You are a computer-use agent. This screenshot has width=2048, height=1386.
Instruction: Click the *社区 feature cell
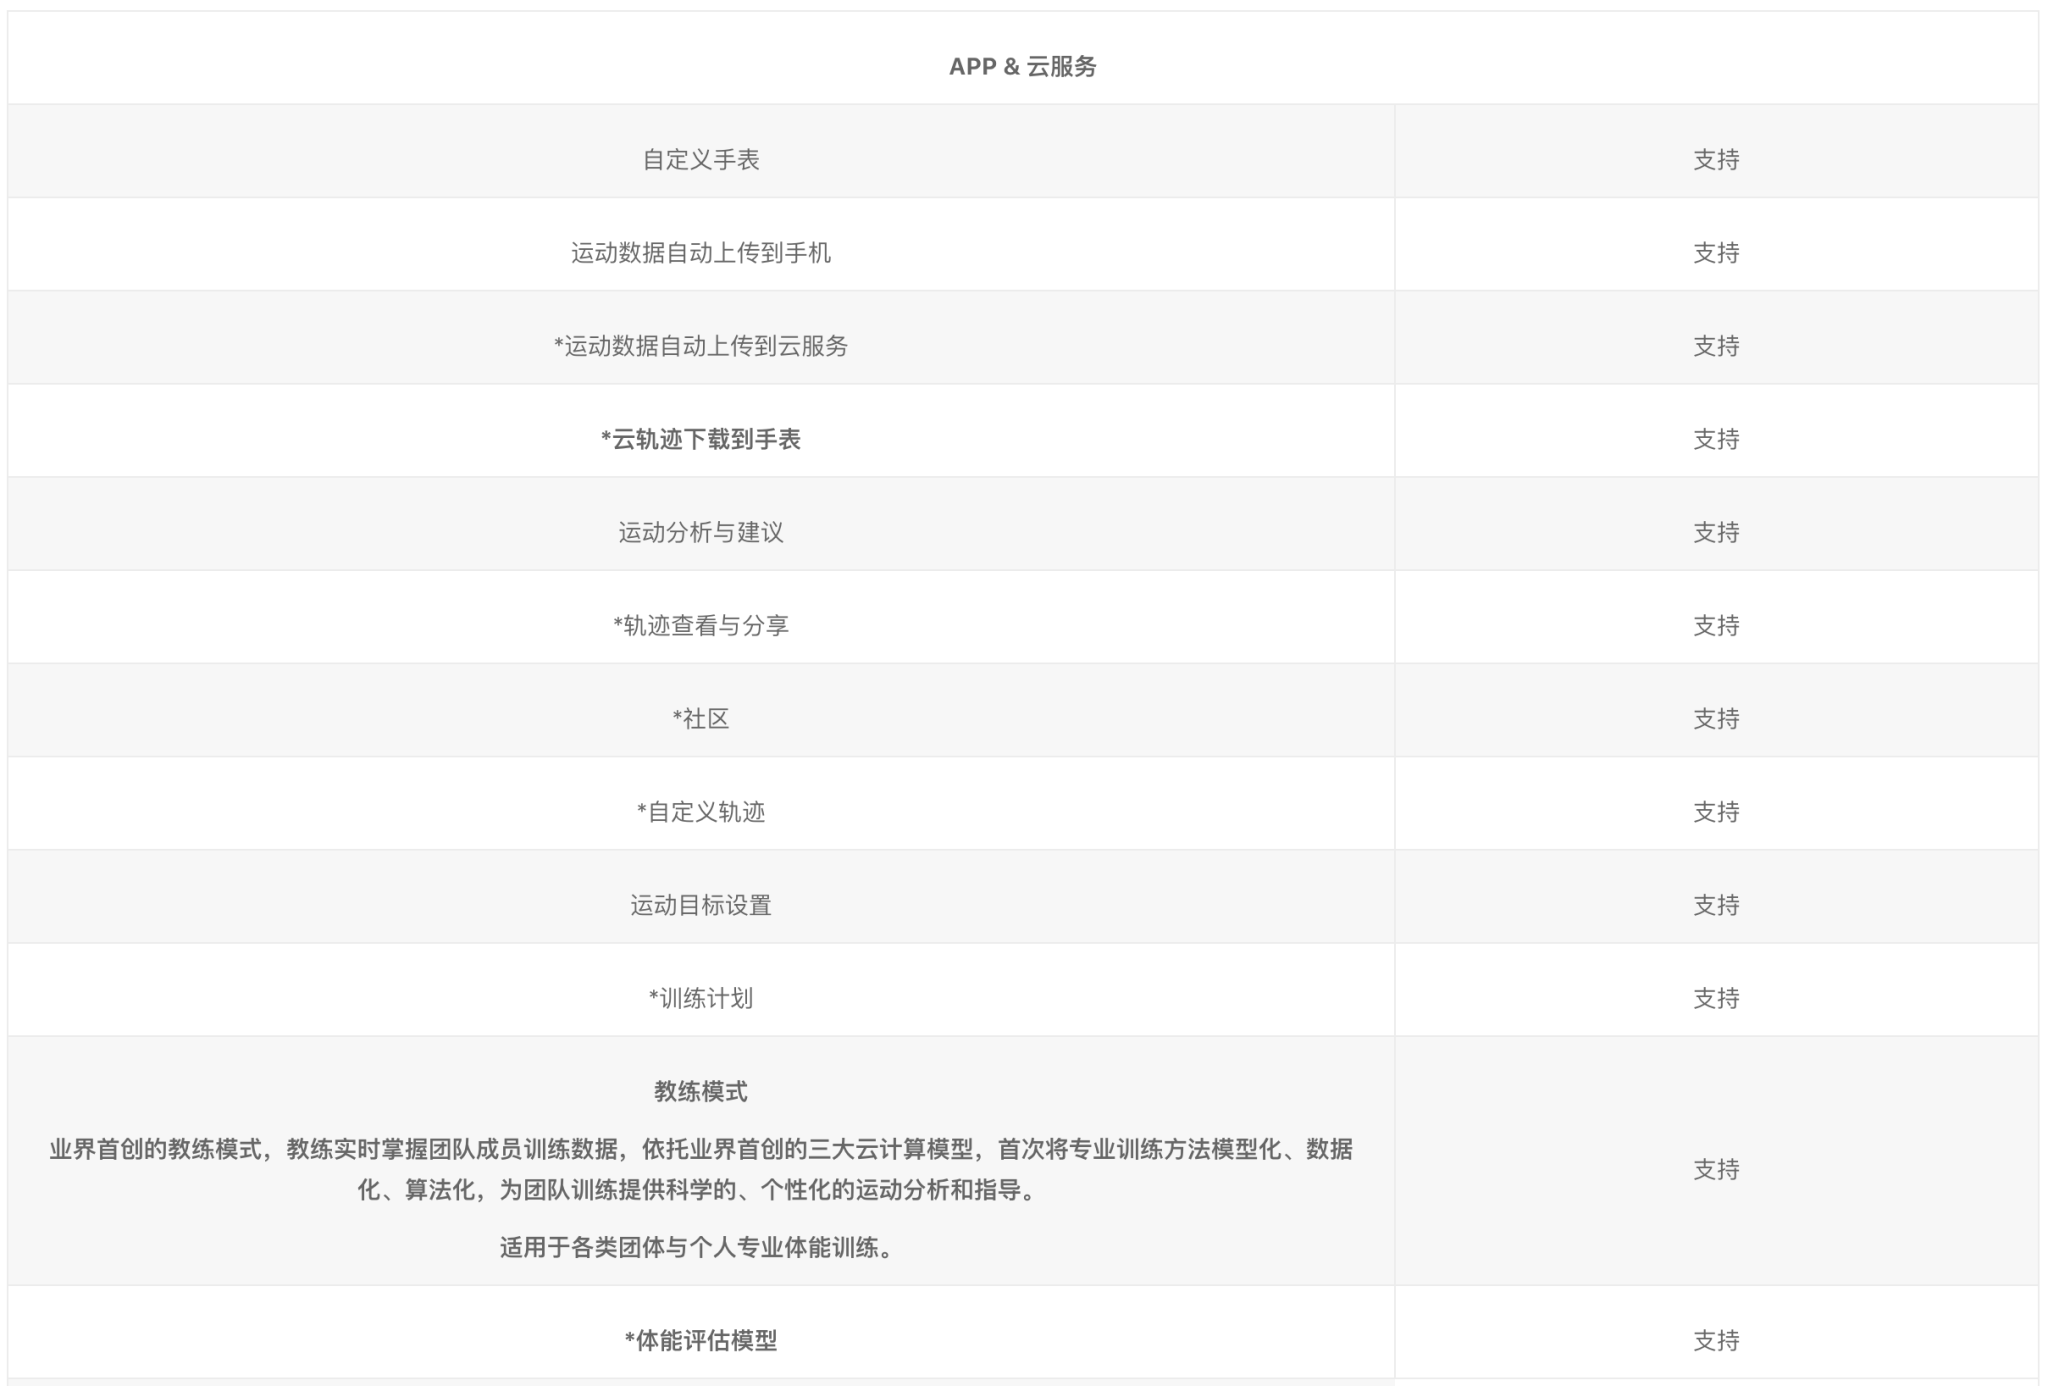click(700, 718)
